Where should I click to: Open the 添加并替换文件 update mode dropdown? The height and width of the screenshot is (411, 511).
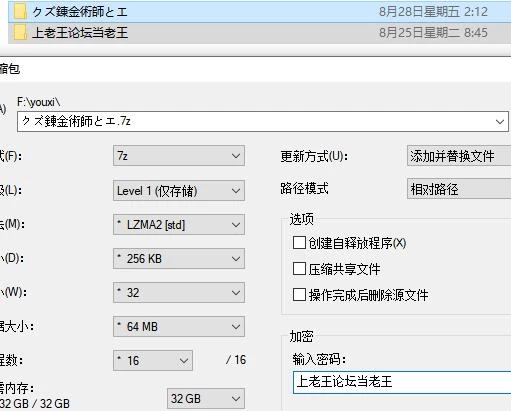tap(459, 156)
